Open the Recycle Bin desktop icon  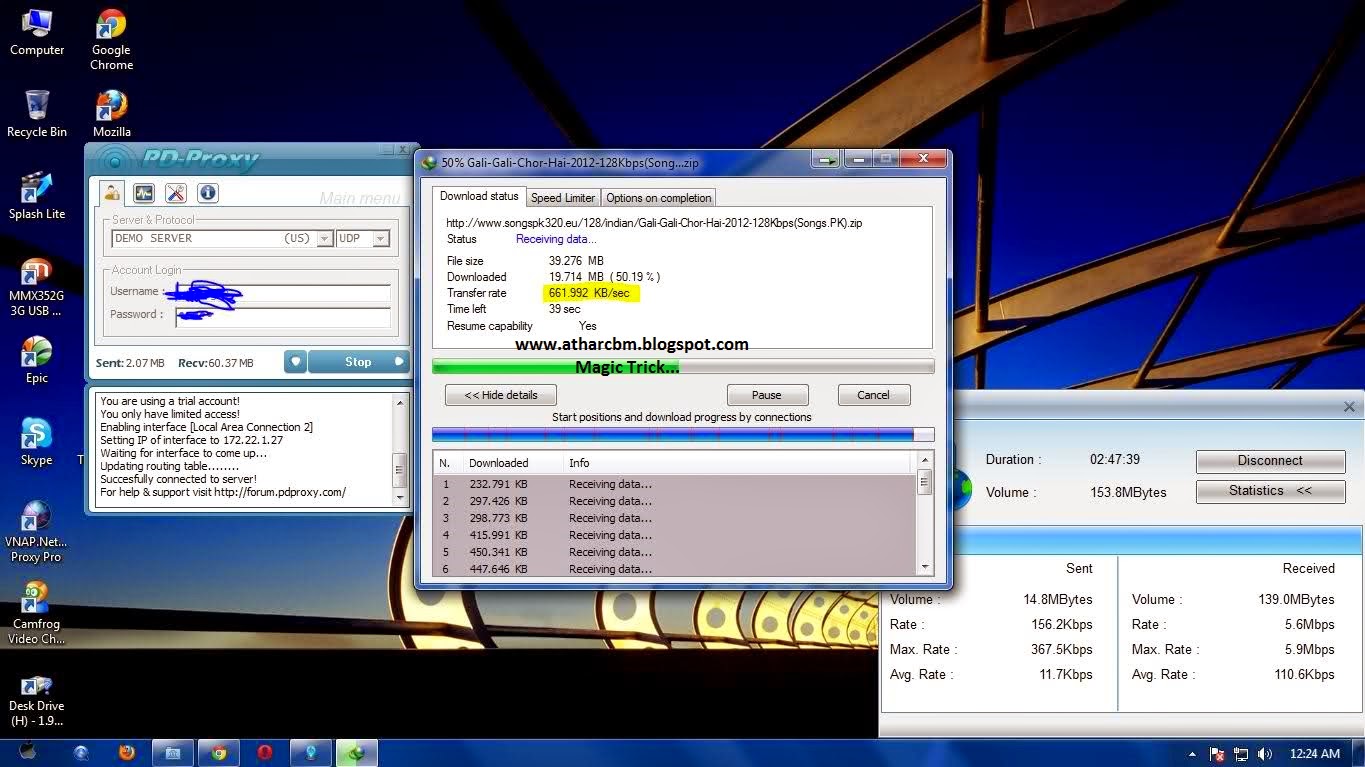click(37, 113)
